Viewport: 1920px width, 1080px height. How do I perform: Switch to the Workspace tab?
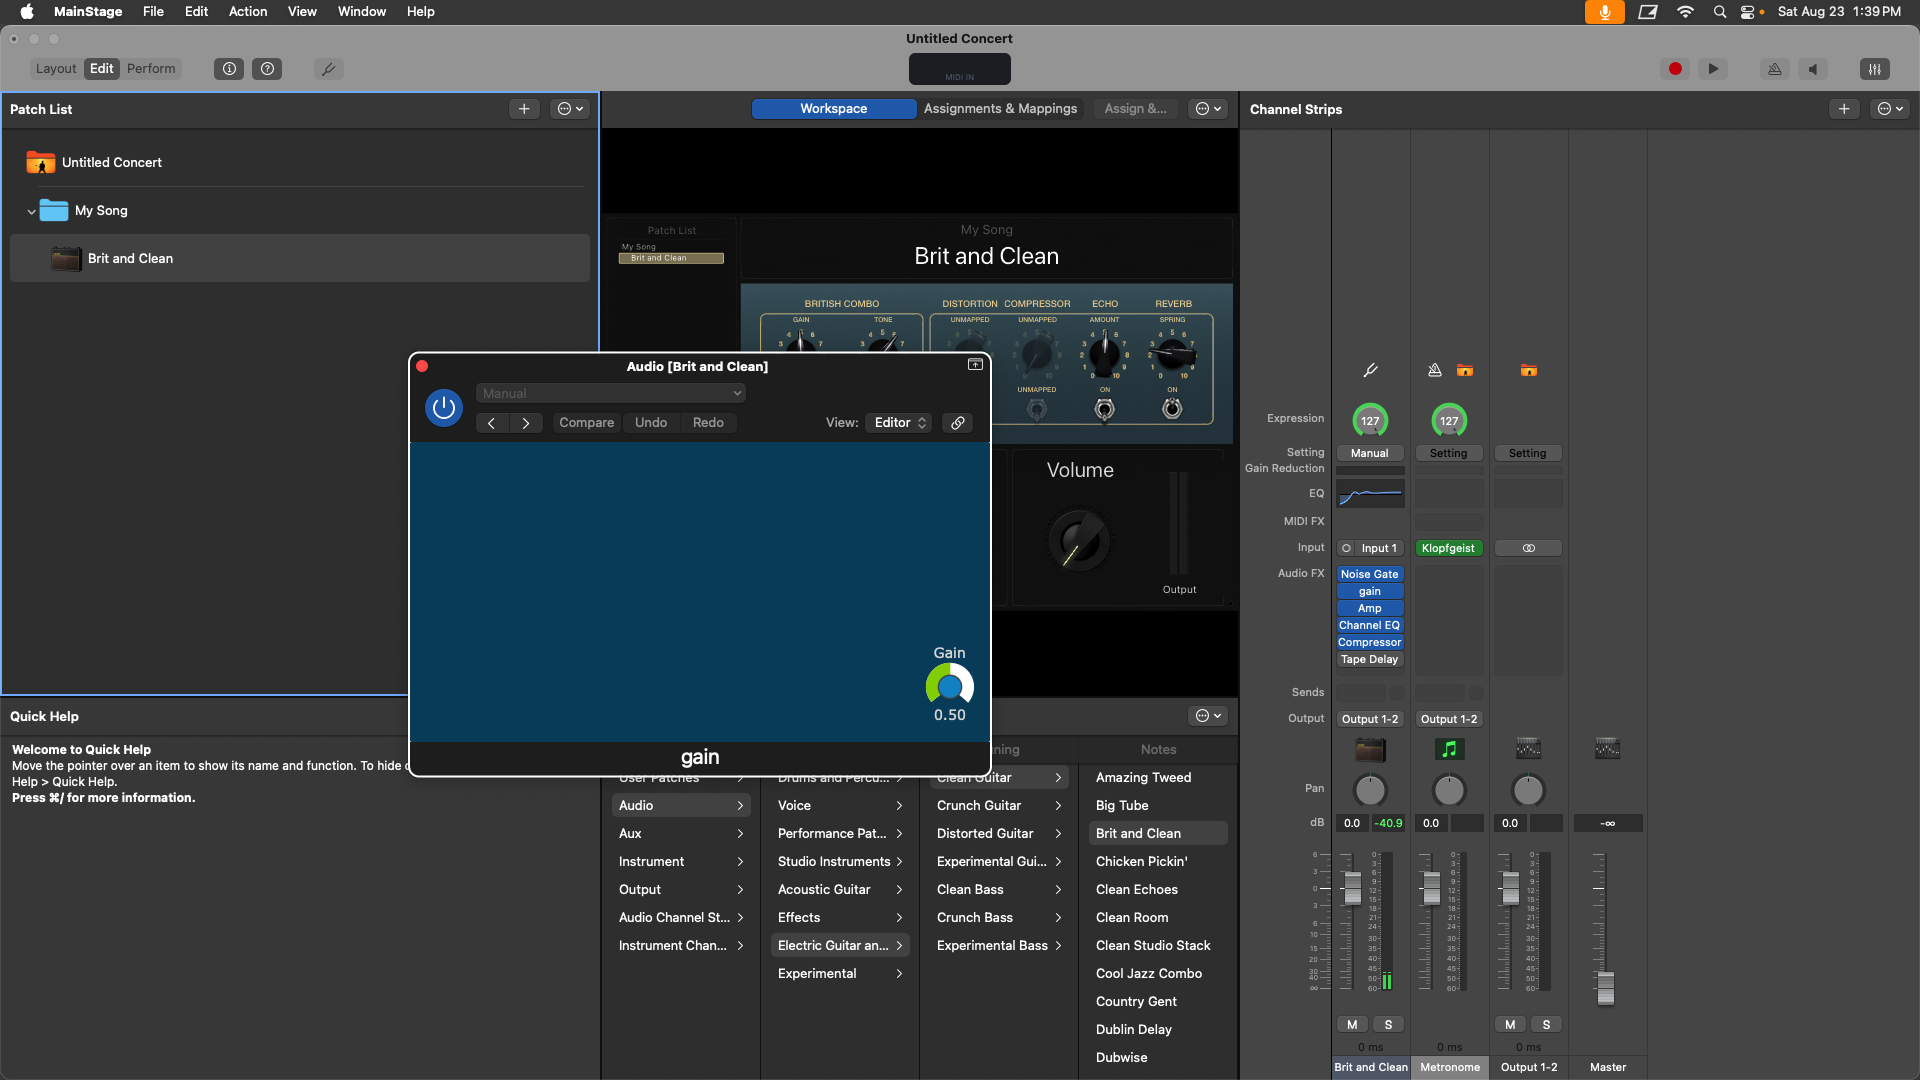pos(833,109)
